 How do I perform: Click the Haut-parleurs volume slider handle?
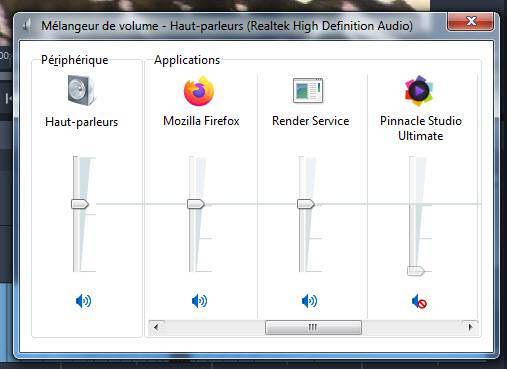coord(80,204)
